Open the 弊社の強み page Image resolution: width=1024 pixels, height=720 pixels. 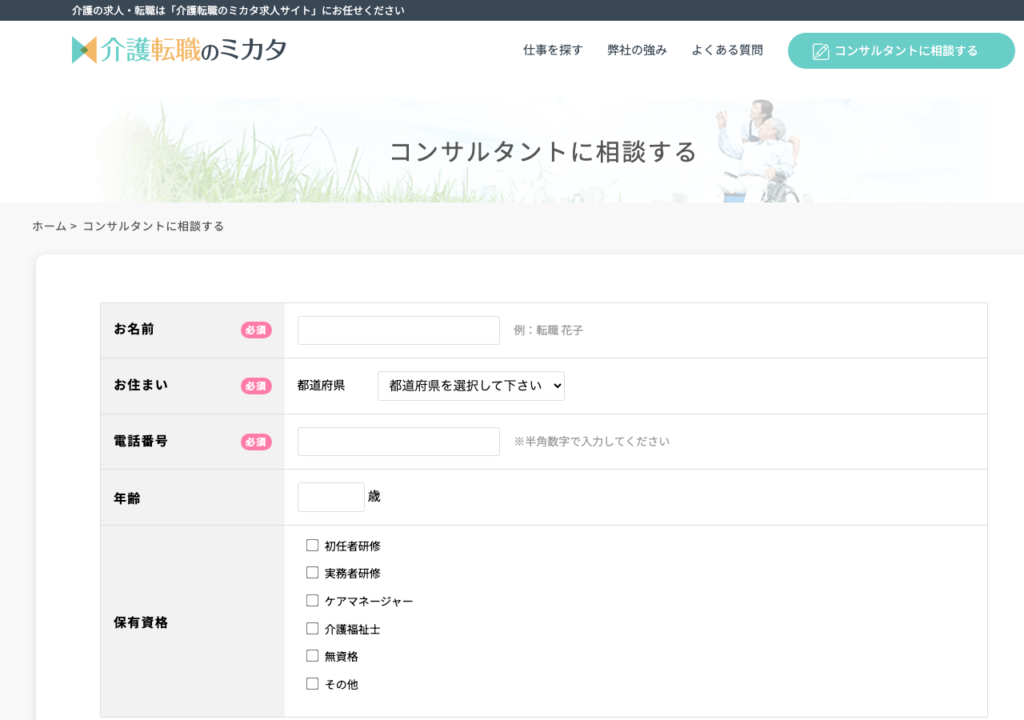pos(637,50)
